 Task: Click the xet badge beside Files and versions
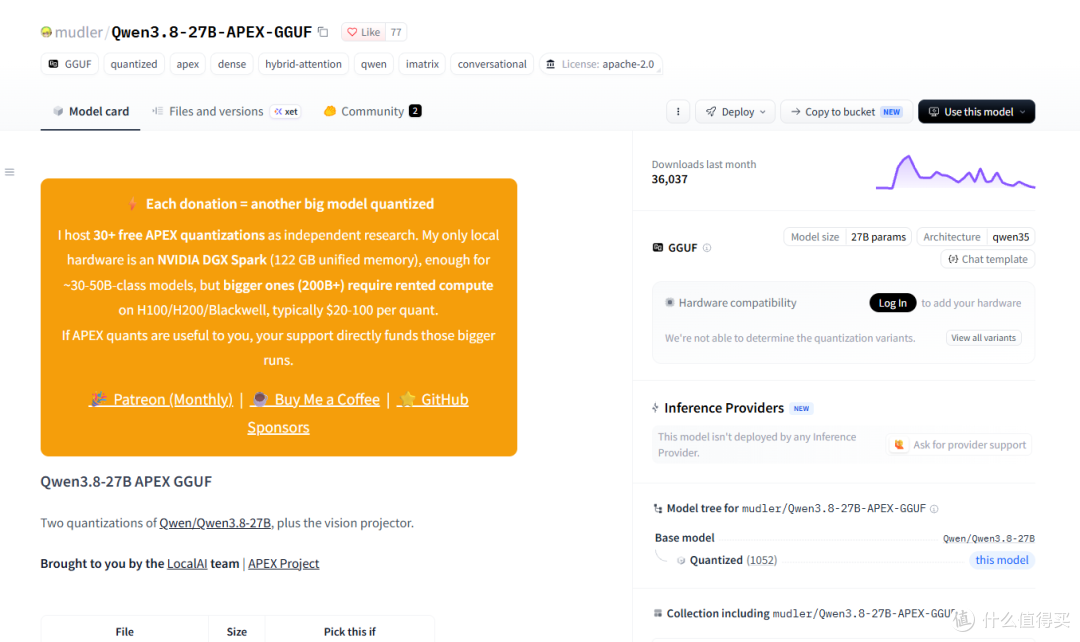pyautogui.click(x=285, y=112)
